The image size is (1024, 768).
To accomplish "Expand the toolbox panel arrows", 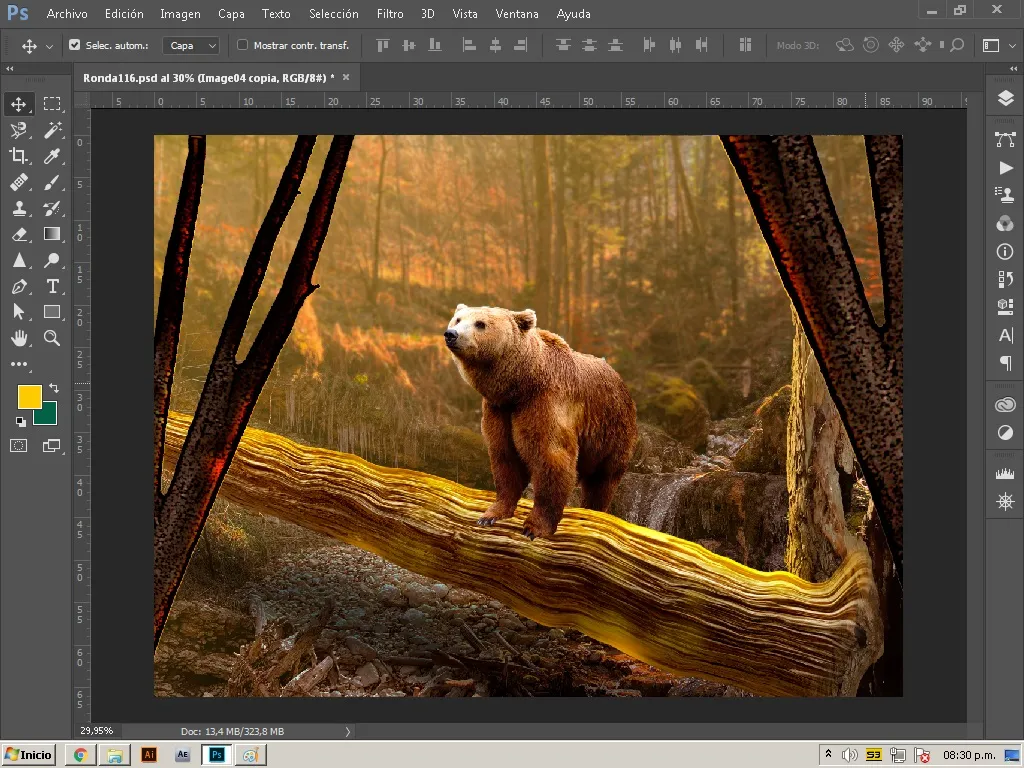I will pos(10,69).
